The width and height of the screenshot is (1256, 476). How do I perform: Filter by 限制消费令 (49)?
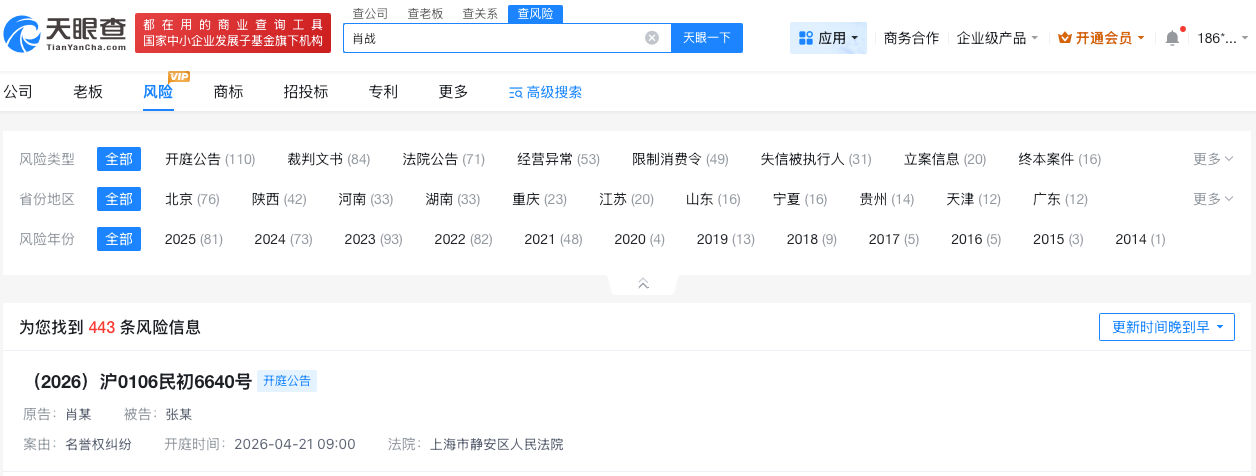tap(681, 159)
